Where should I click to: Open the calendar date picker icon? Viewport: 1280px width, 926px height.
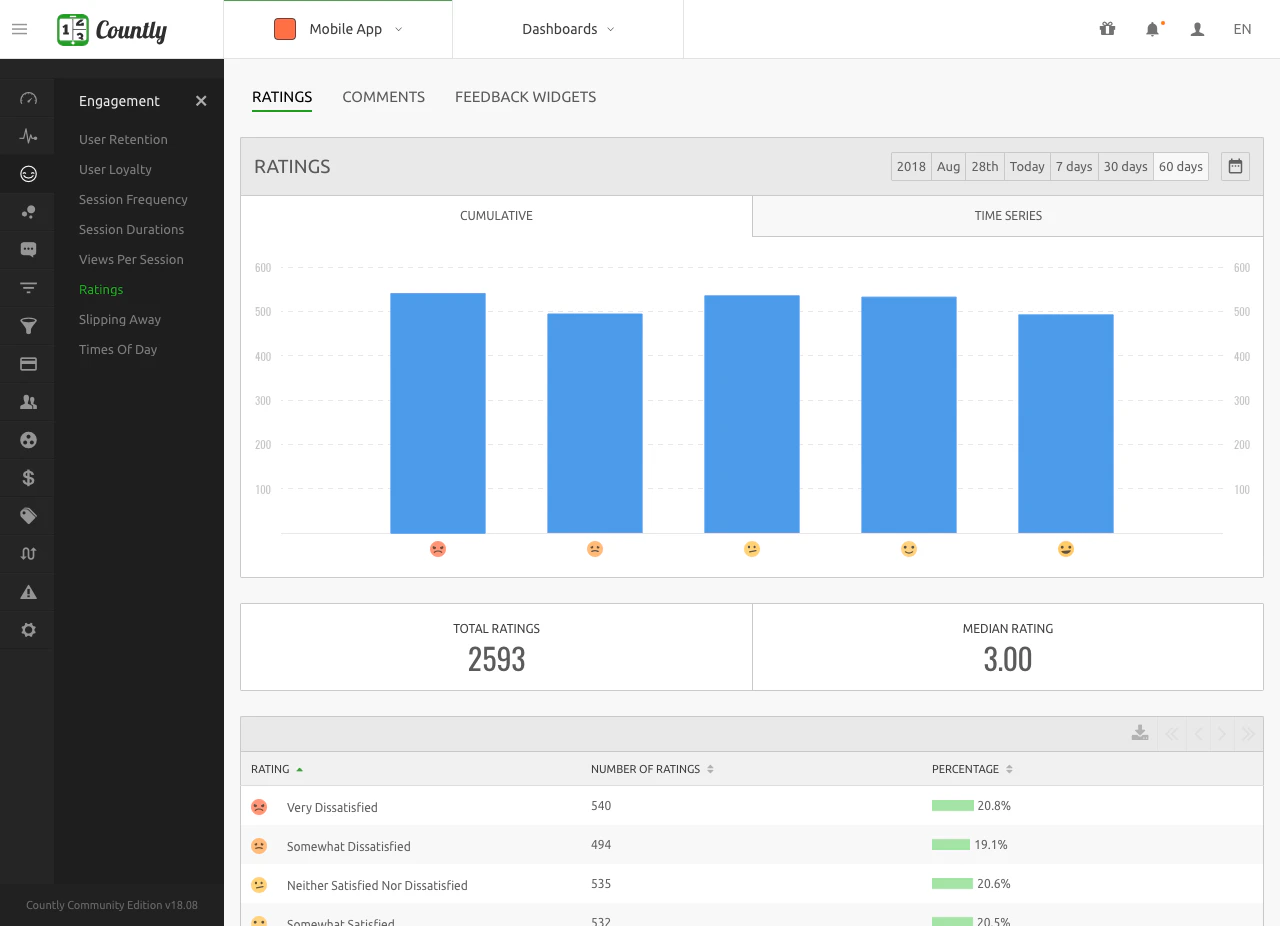(x=1235, y=167)
